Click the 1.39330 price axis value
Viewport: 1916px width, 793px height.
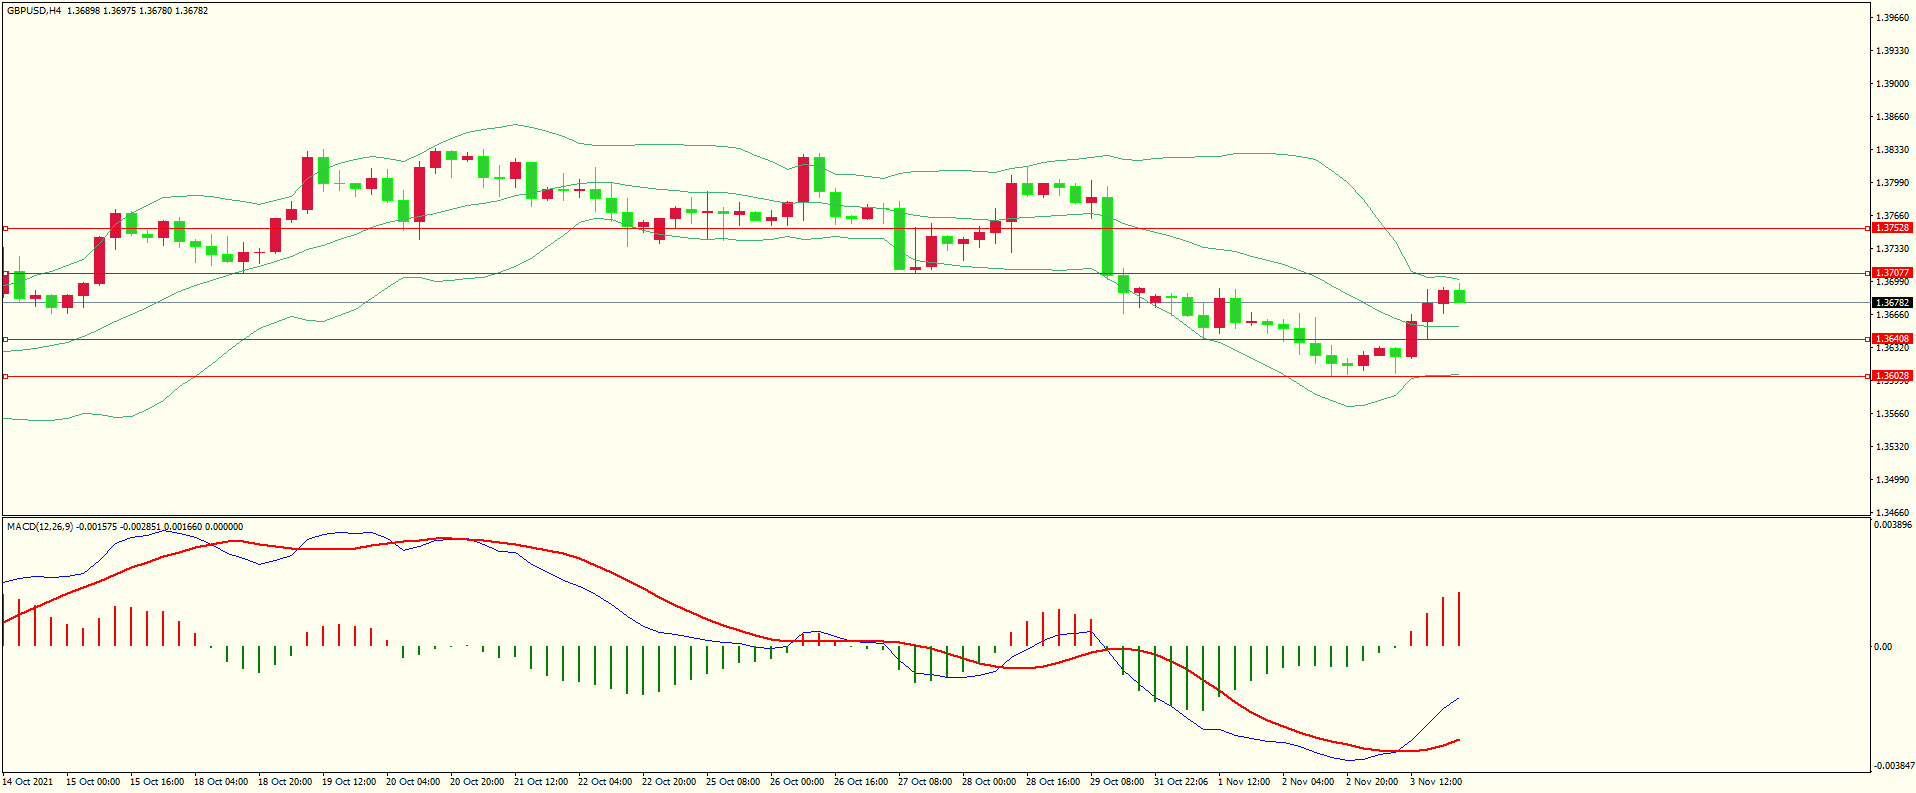pyautogui.click(x=1893, y=51)
